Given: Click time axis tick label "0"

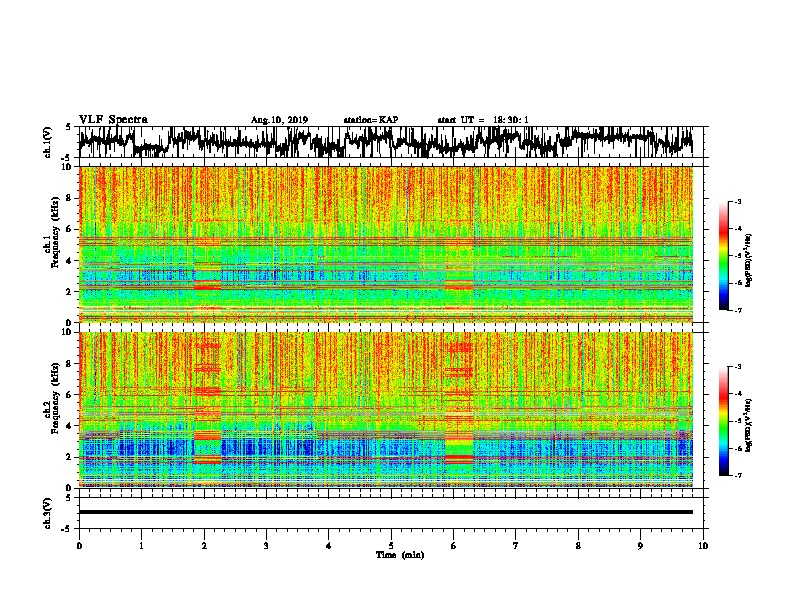Looking at the screenshot, I should click(x=79, y=546).
